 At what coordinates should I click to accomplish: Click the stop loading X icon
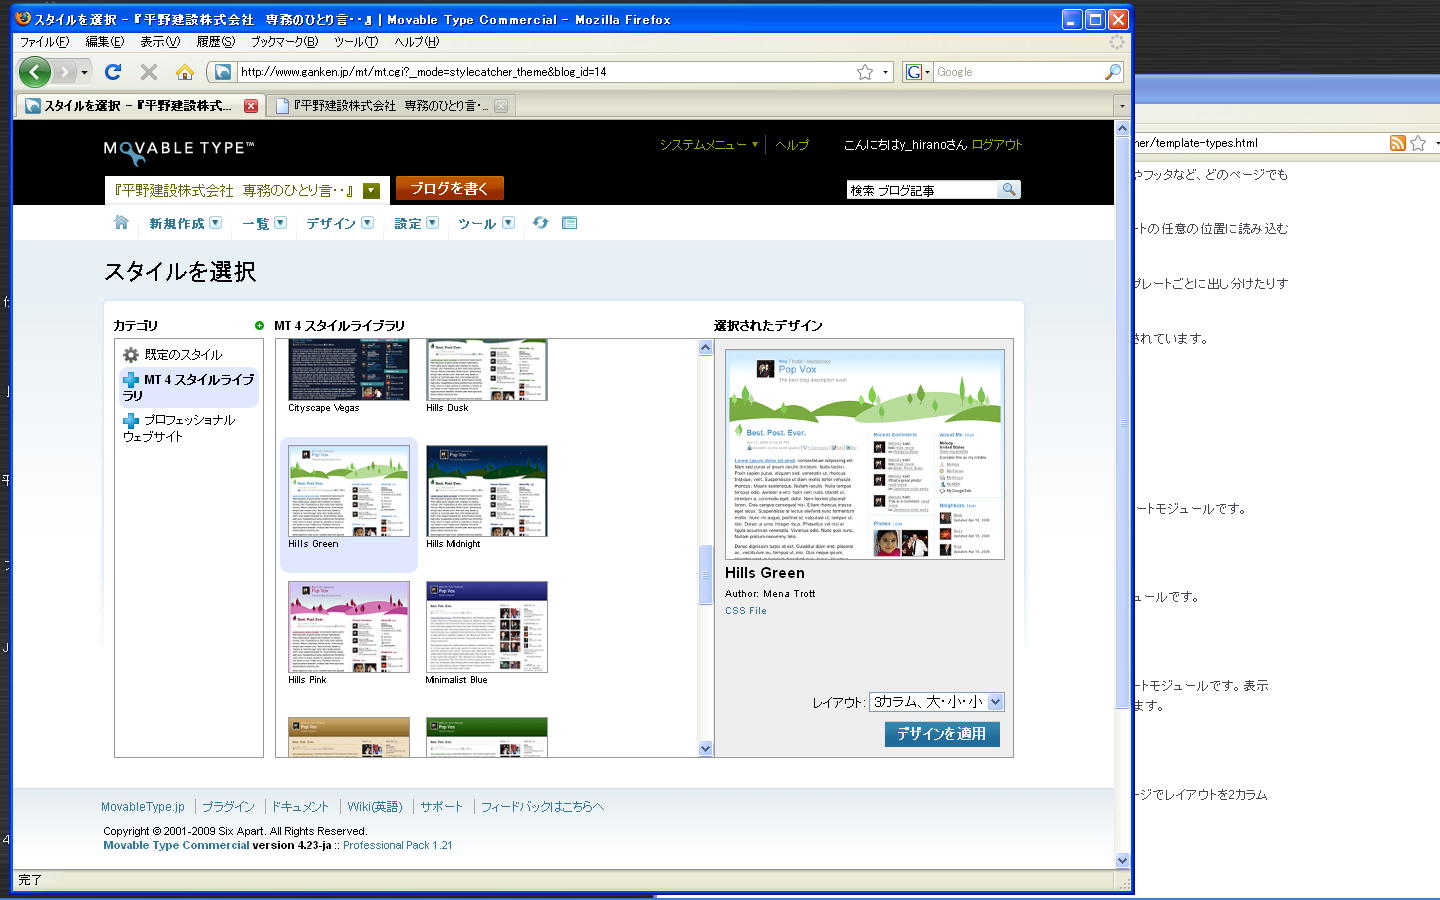pos(149,72)
